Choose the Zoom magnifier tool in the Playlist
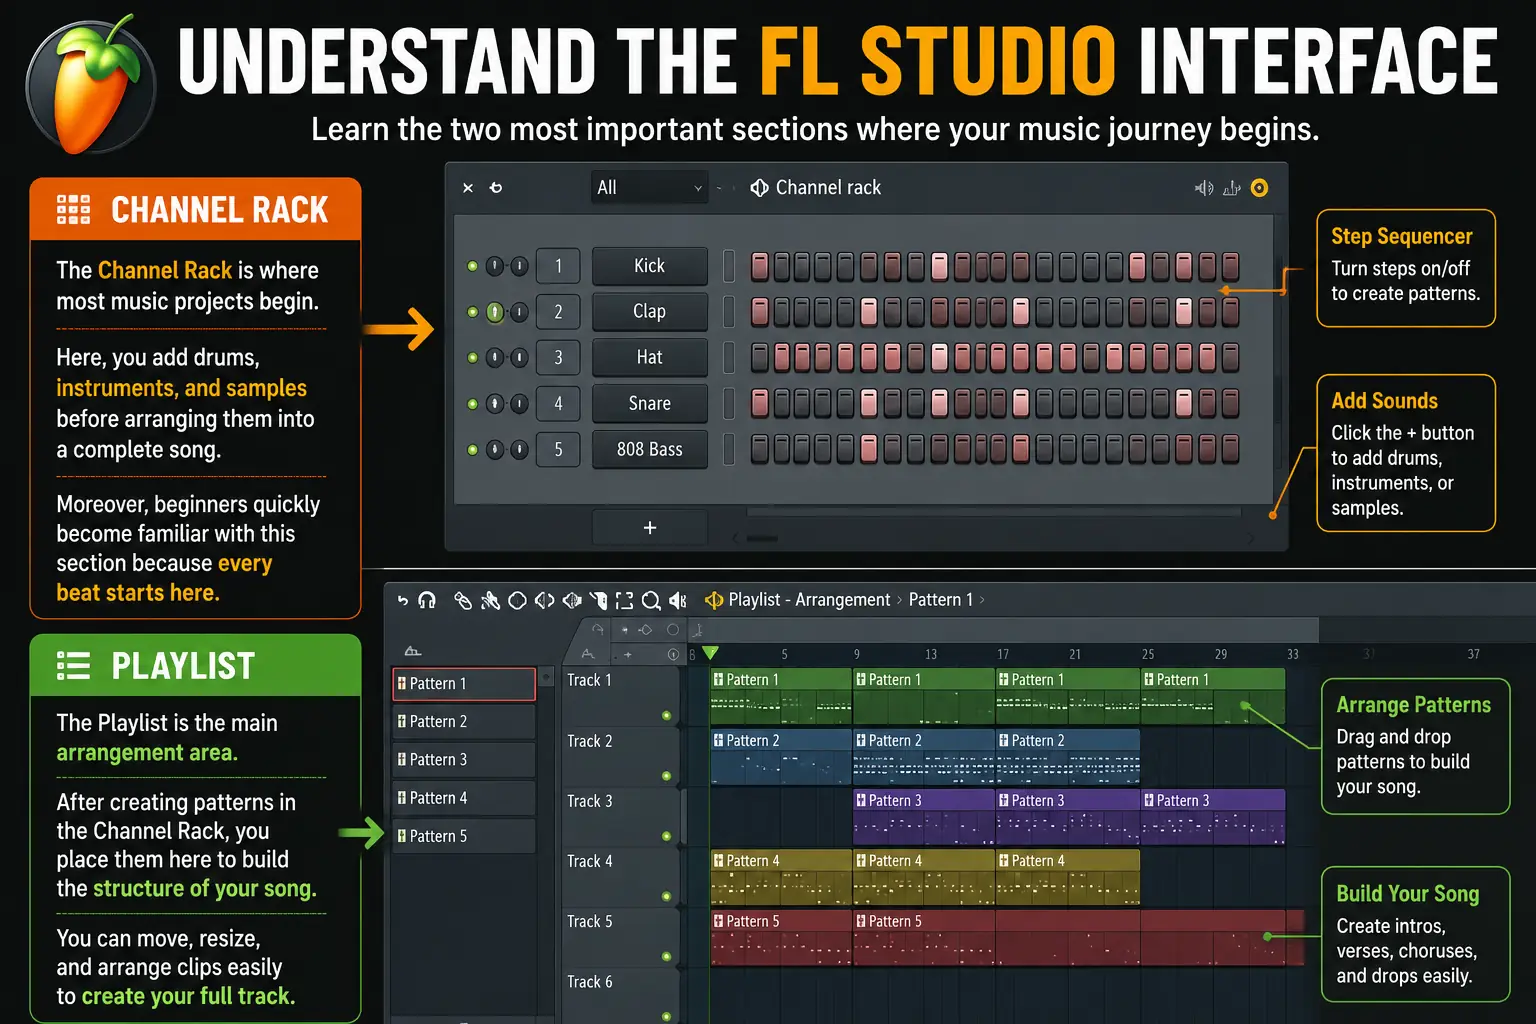Screen dimensions: 1536x1024 pyautogui.click(x=651, y=600)
